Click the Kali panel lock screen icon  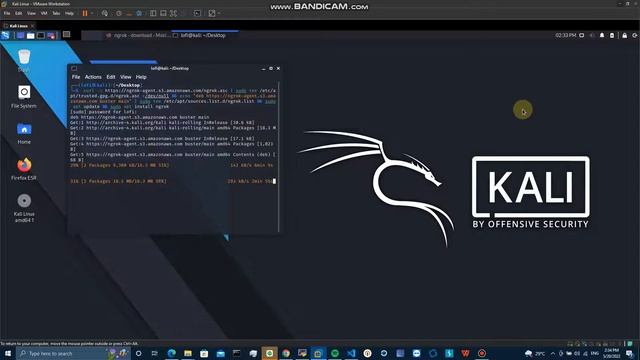(x=624, y=36)
